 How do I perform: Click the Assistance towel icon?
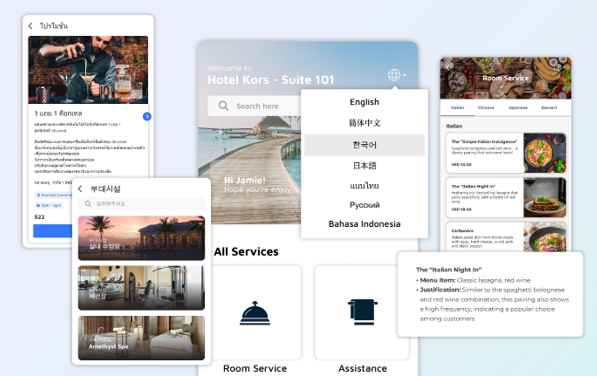(362, 312)
